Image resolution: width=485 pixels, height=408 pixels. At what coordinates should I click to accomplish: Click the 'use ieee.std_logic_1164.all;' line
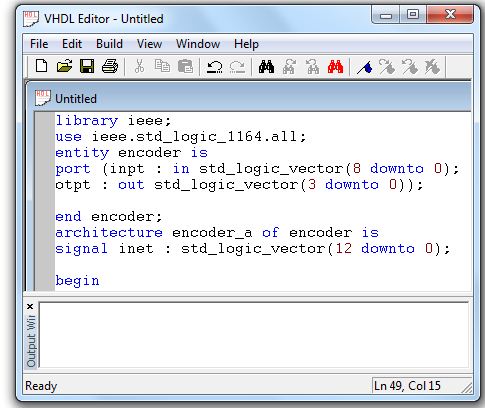(180, 137)
